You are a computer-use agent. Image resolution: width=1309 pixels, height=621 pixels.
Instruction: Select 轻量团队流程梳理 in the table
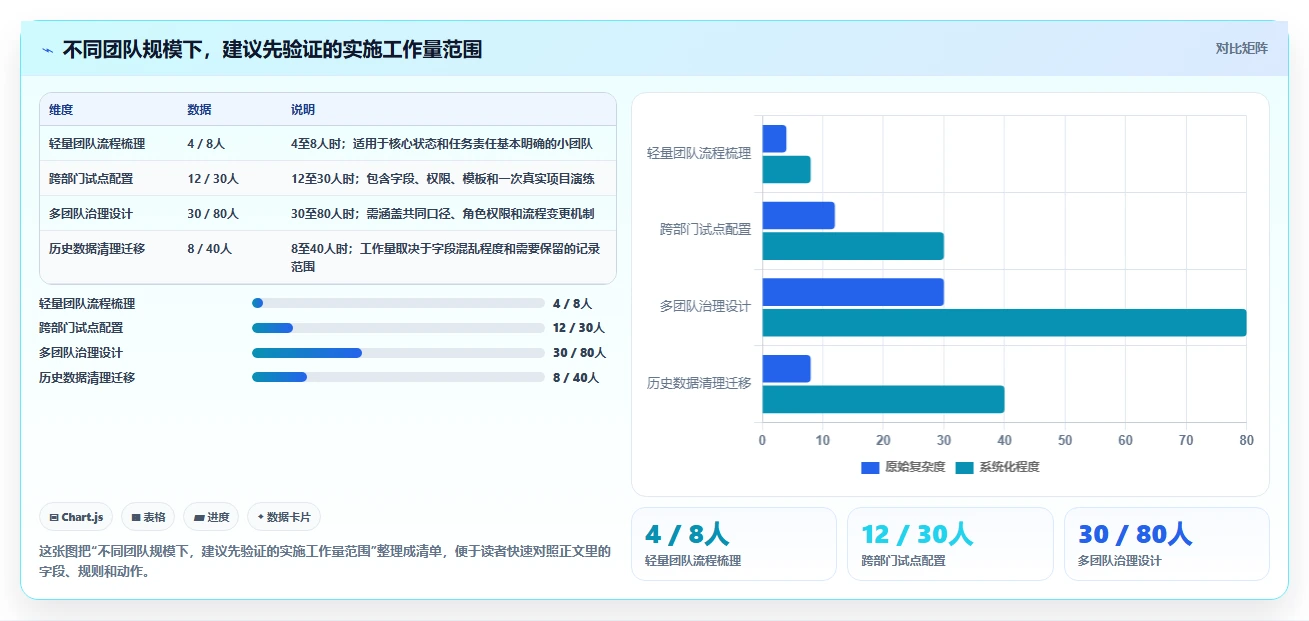coord(97,144)
